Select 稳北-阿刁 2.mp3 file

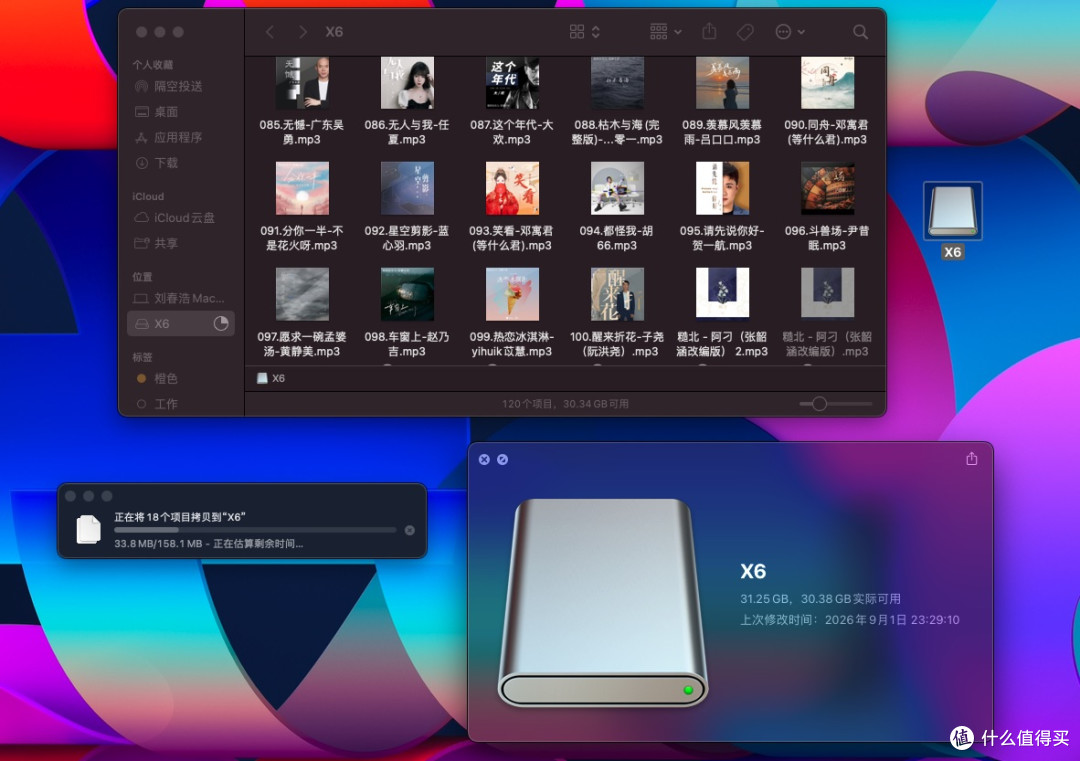pyautogui.click(x=722, y=313)
